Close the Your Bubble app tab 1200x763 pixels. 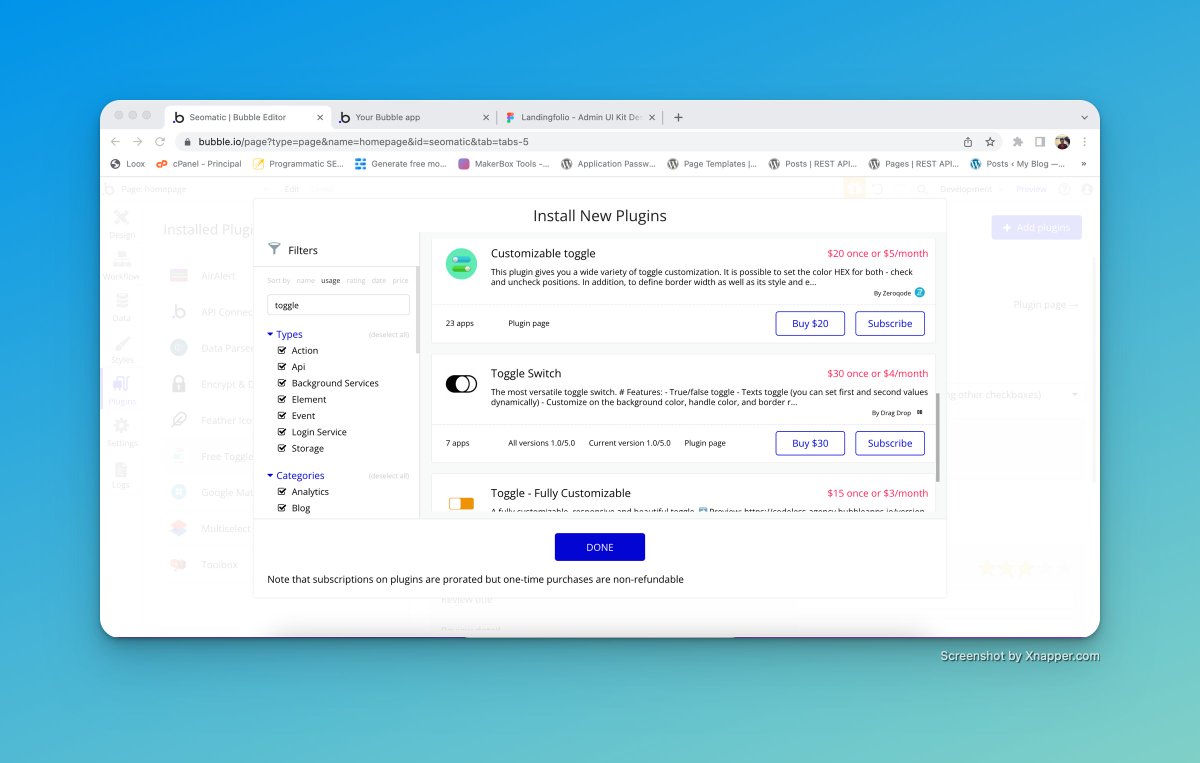[486, 117]
